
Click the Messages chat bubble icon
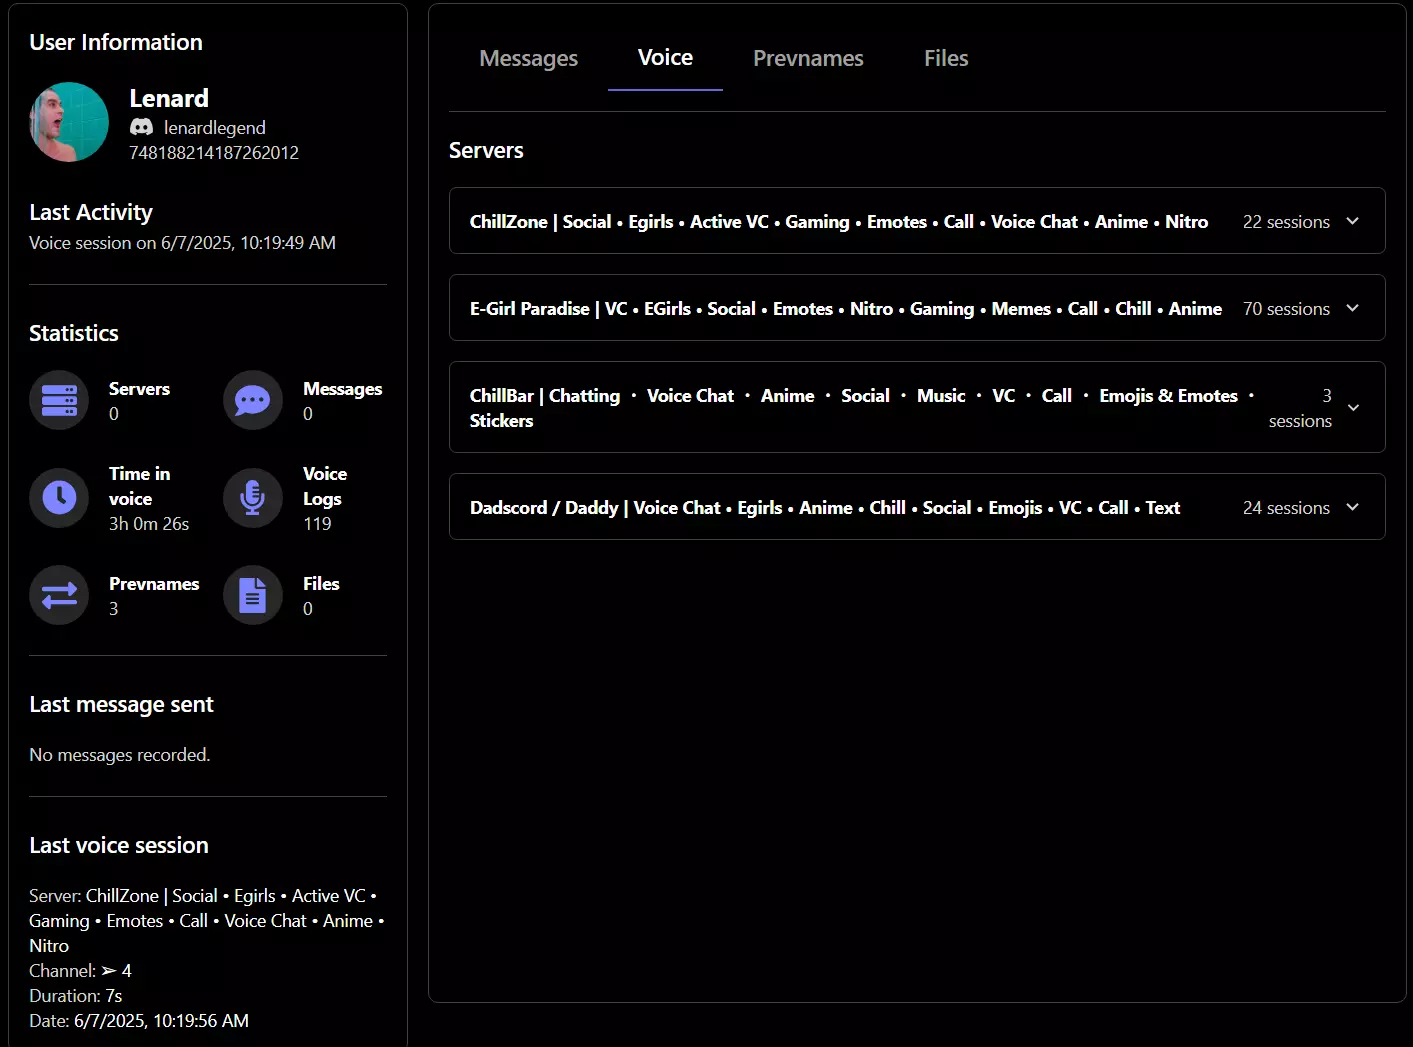point(253,400)
